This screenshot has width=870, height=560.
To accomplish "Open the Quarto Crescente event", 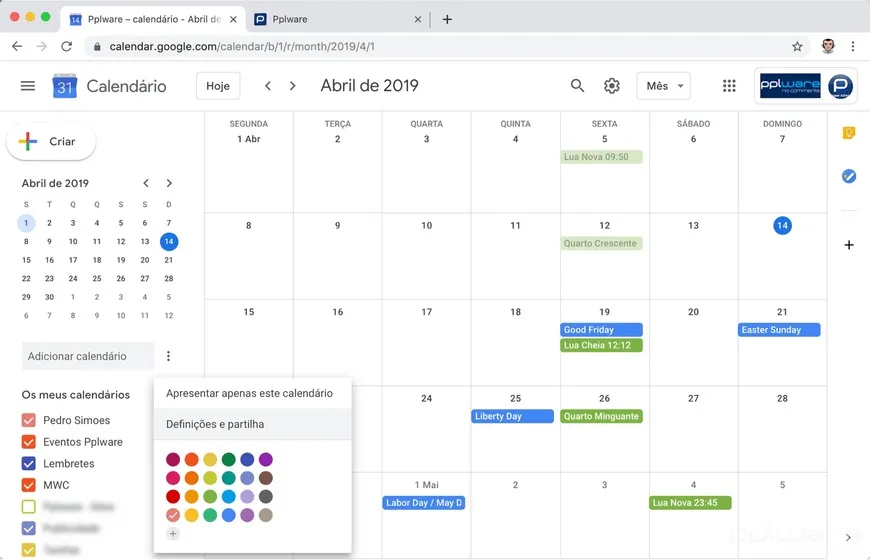I will (x=601, y=243).
